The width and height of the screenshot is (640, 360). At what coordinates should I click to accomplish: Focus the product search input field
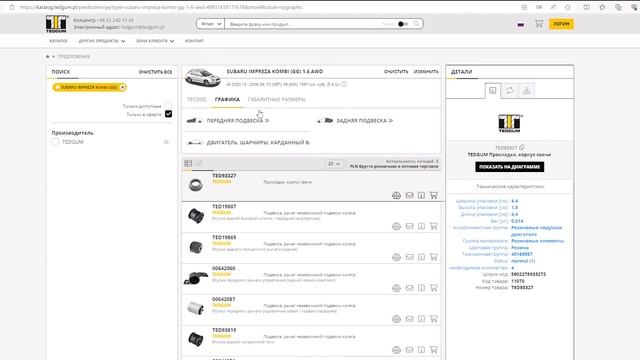click(304, 24)
